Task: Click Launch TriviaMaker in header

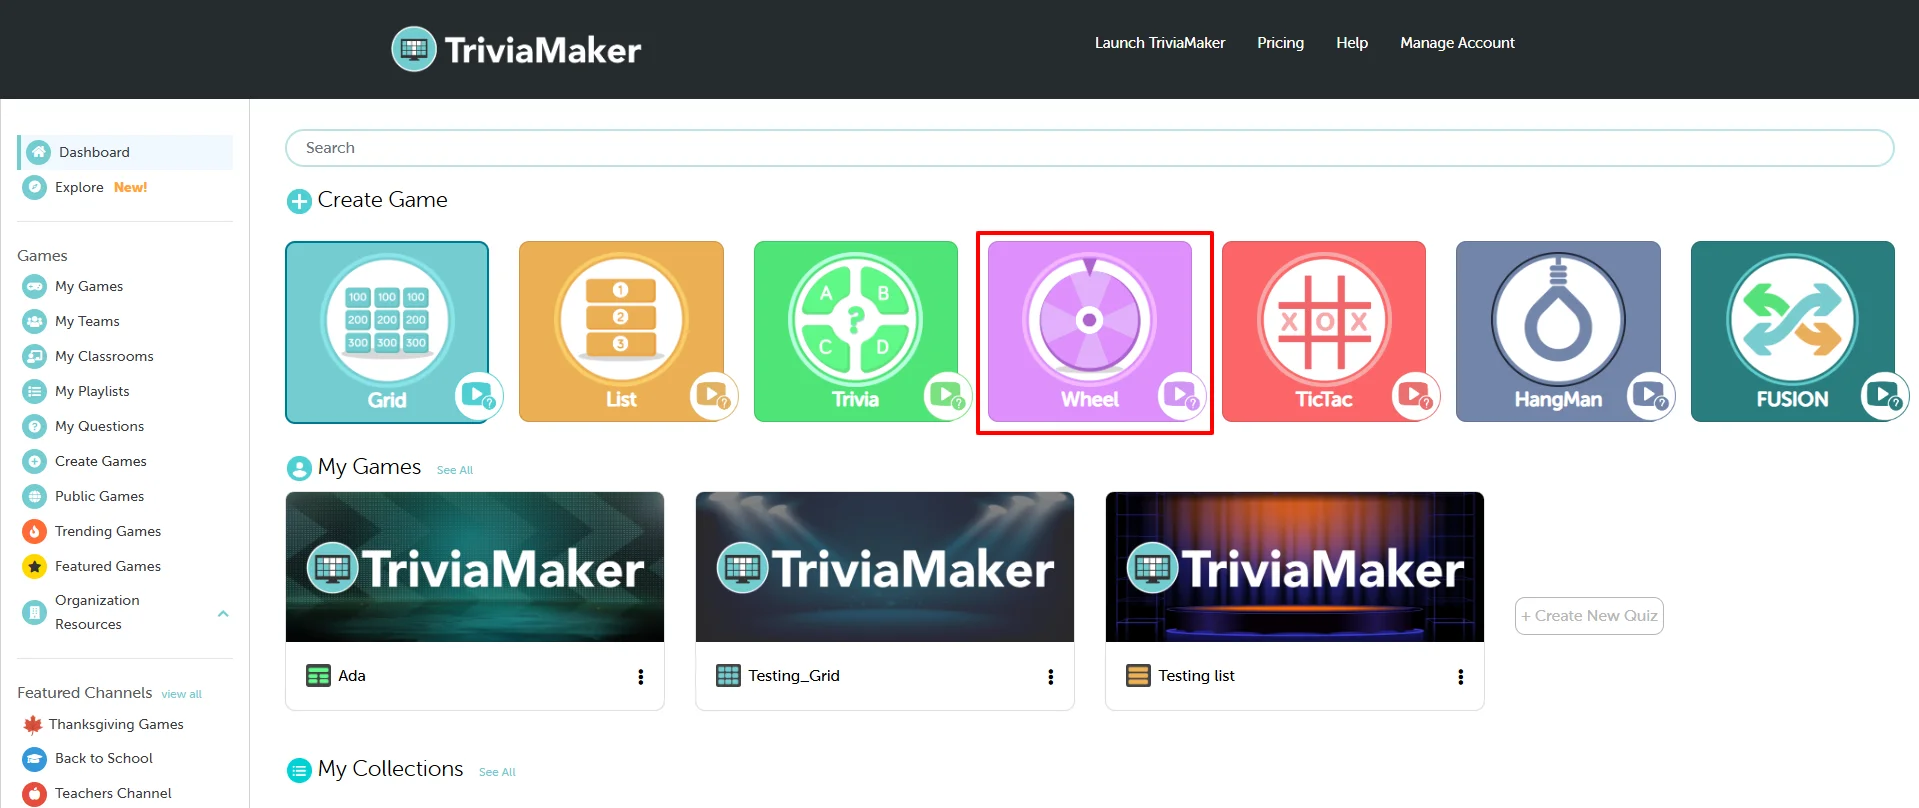Action: (x=1160, y=43)
